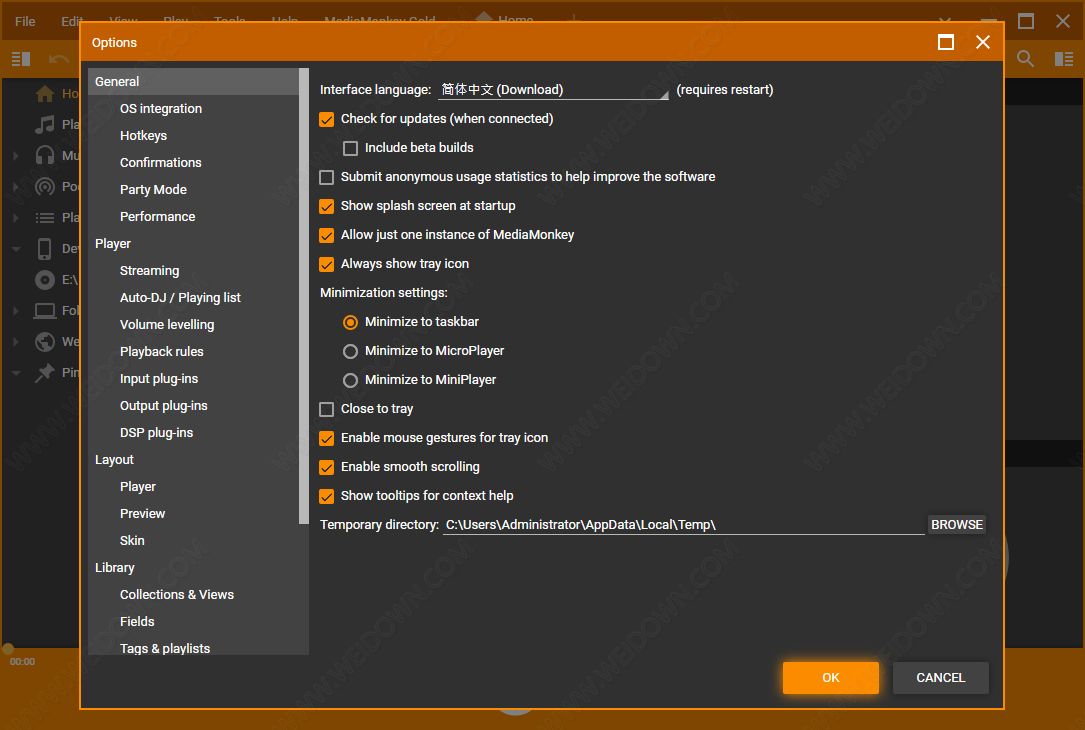Check the Close to tray option
Viewport: 1085px width, 730px height.
coord(327,409)
